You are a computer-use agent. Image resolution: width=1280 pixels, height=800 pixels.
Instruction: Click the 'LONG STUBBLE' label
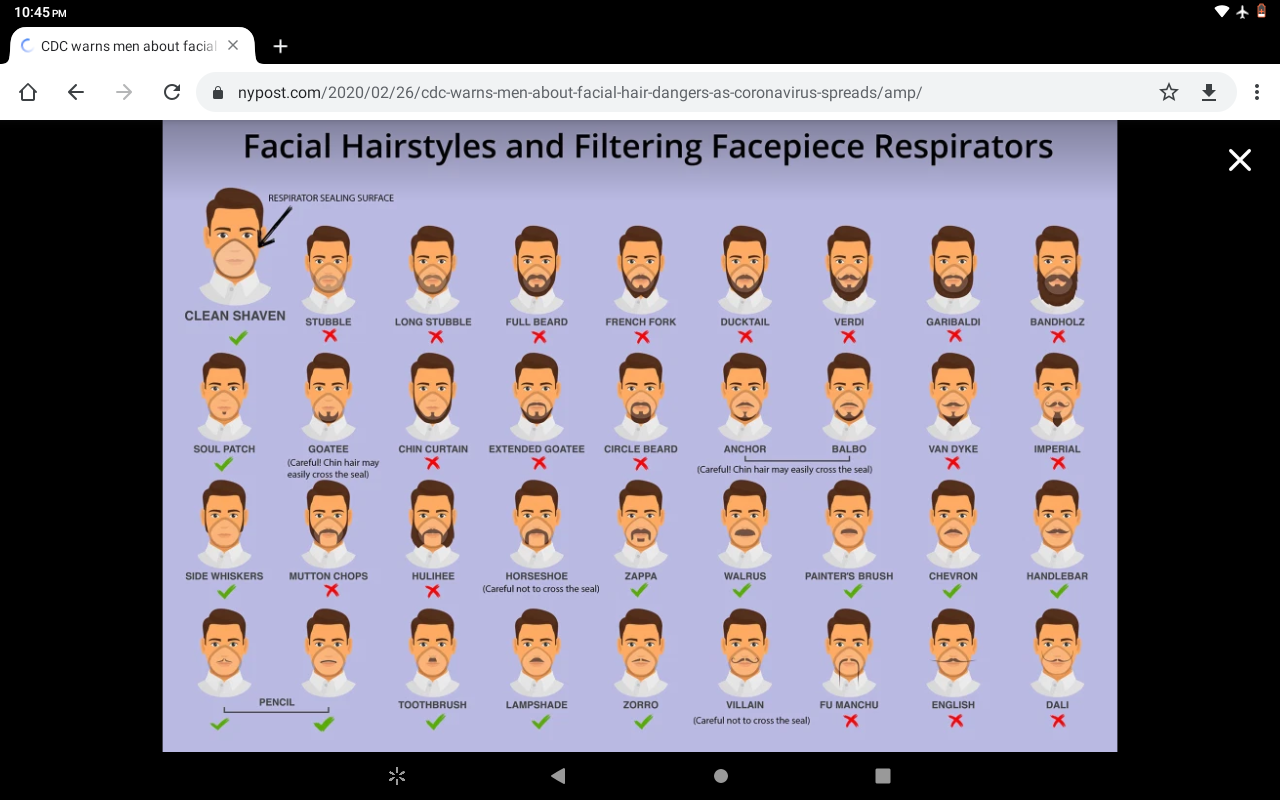tap(433, 322)
